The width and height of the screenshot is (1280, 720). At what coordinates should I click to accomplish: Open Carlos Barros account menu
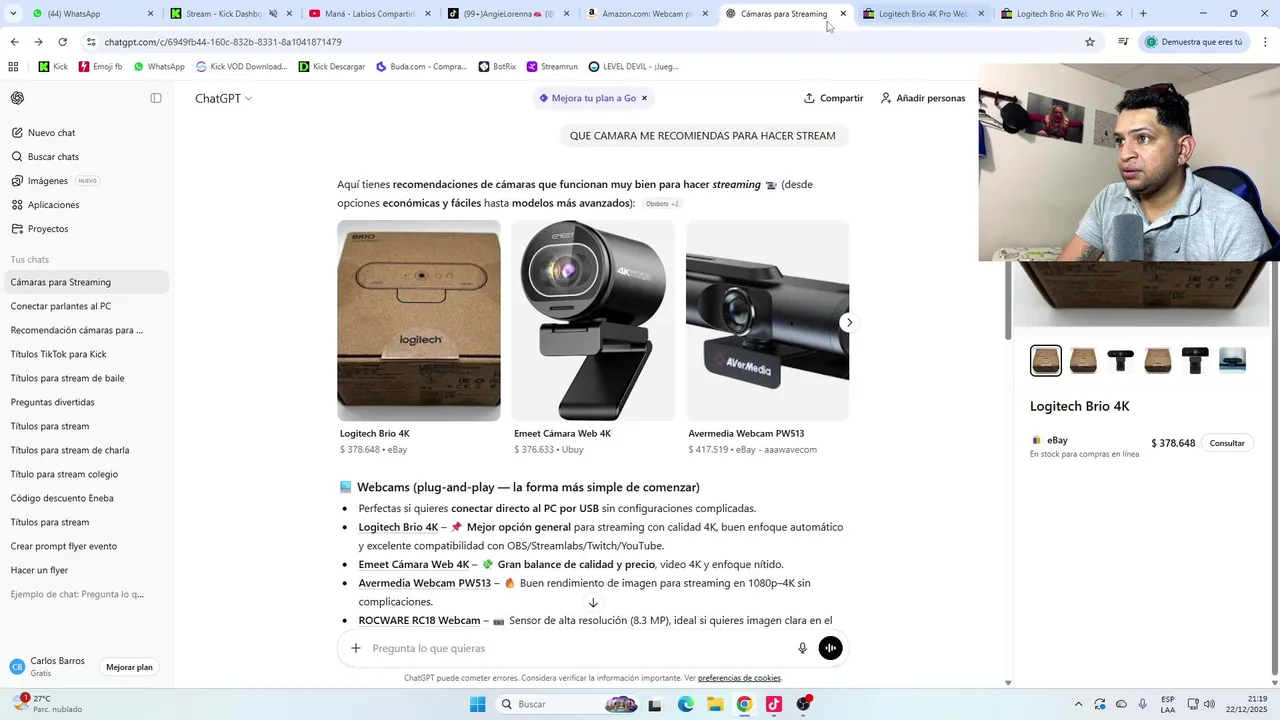click(48, 667)
